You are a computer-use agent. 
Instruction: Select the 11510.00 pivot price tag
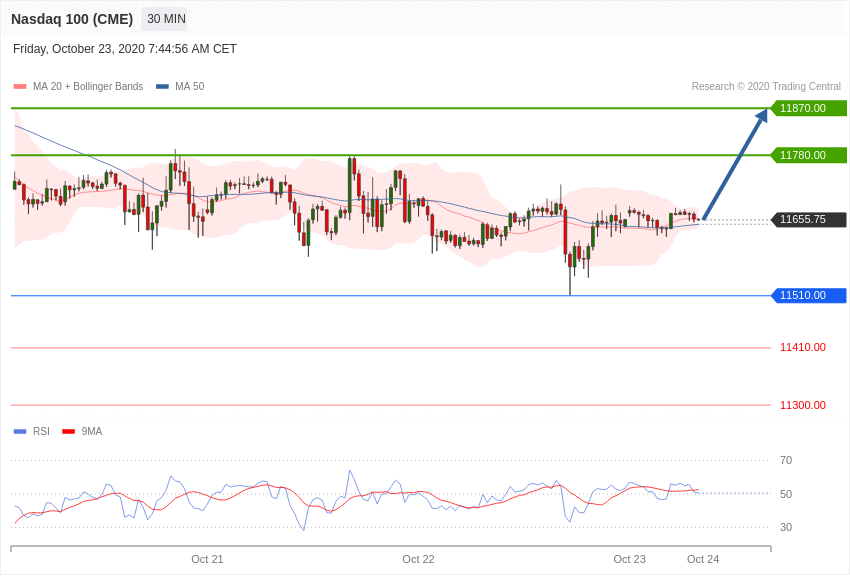(808, 295)
